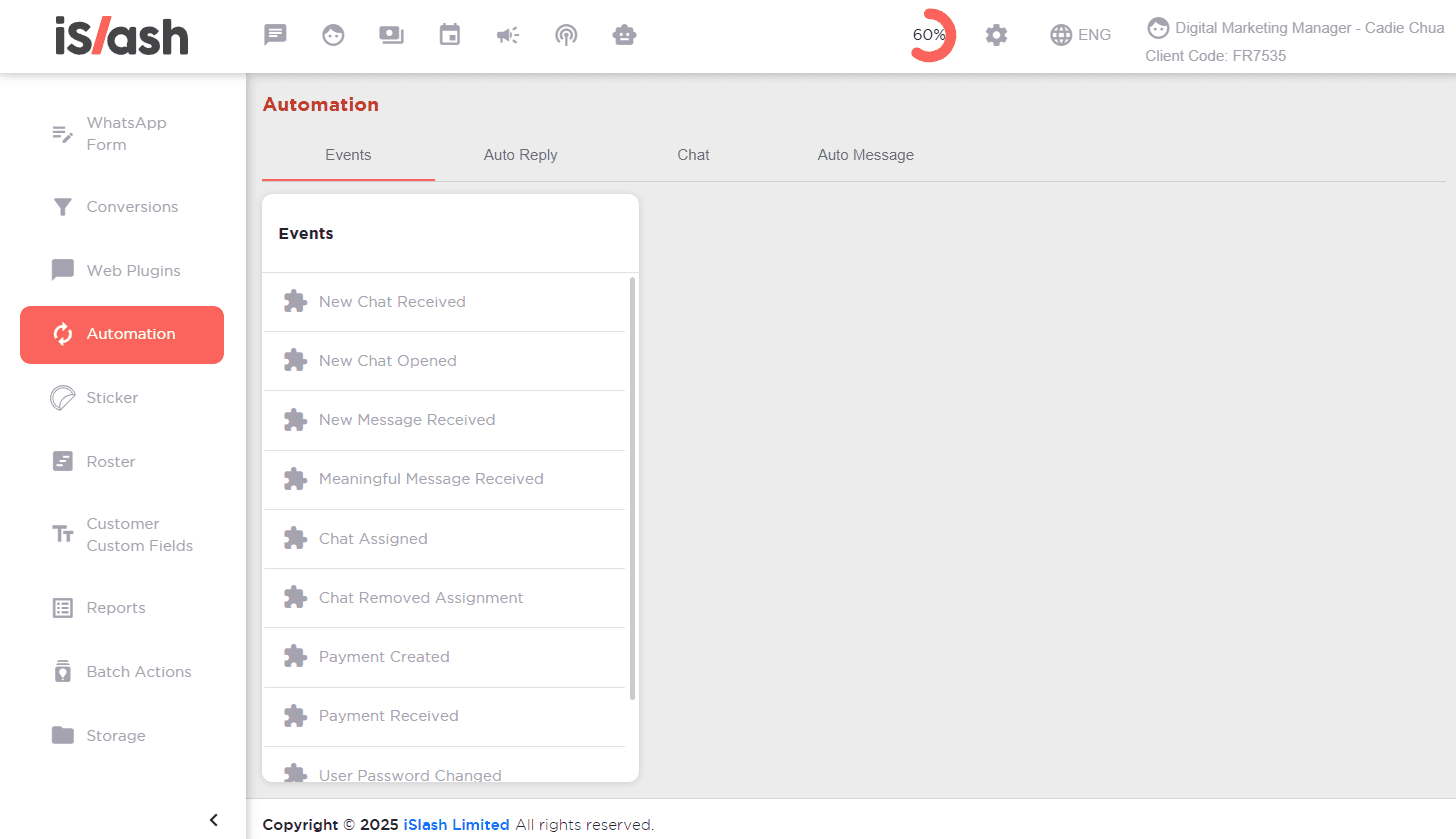The image size is (1456, 839).
Task: Select Automation in the sidebar
Action: [x=122, y=335]
